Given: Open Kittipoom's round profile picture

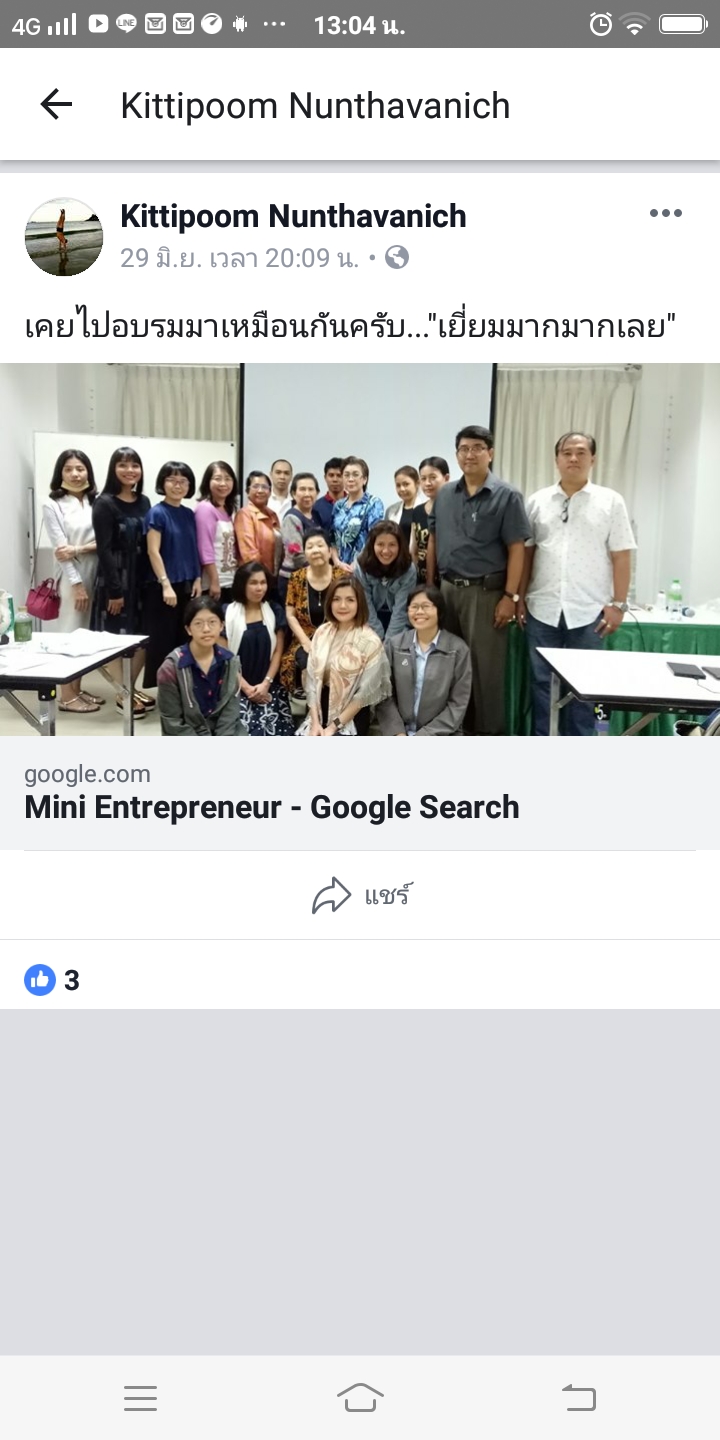Looking at the screenshot, I should pos(64,237).
